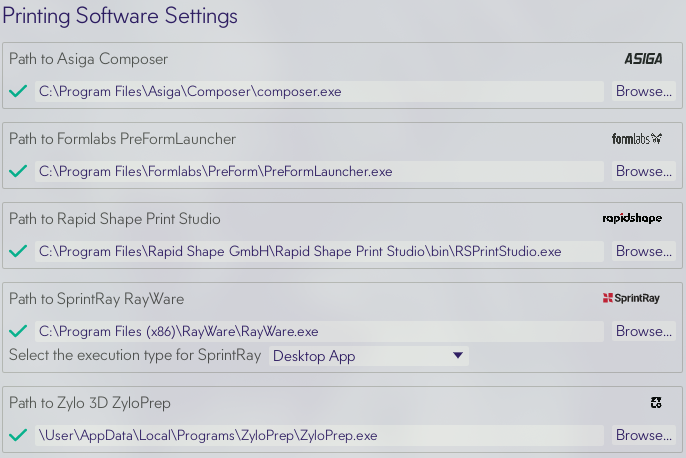Click 'Path to Rapid Shape Print Studio' label

[115, 219]
